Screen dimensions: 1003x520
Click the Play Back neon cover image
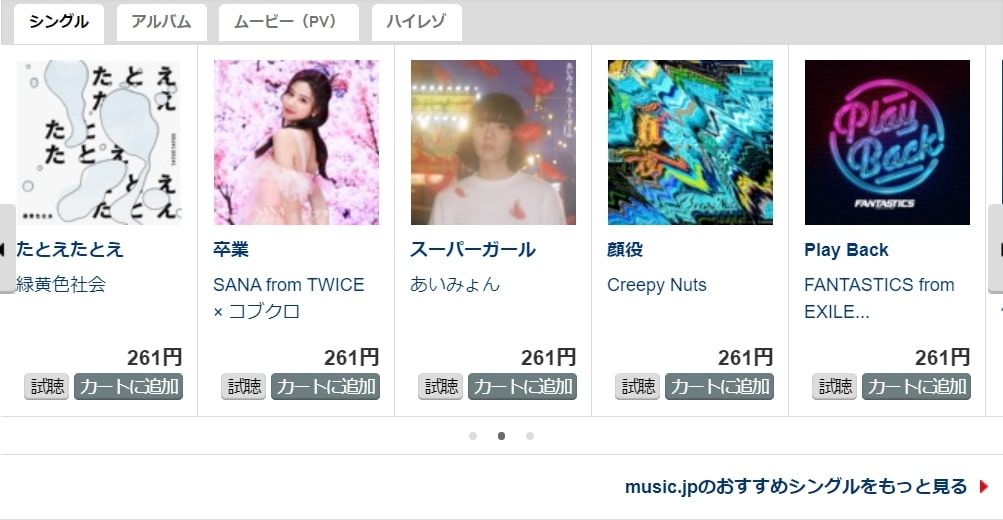pos(887,143)
